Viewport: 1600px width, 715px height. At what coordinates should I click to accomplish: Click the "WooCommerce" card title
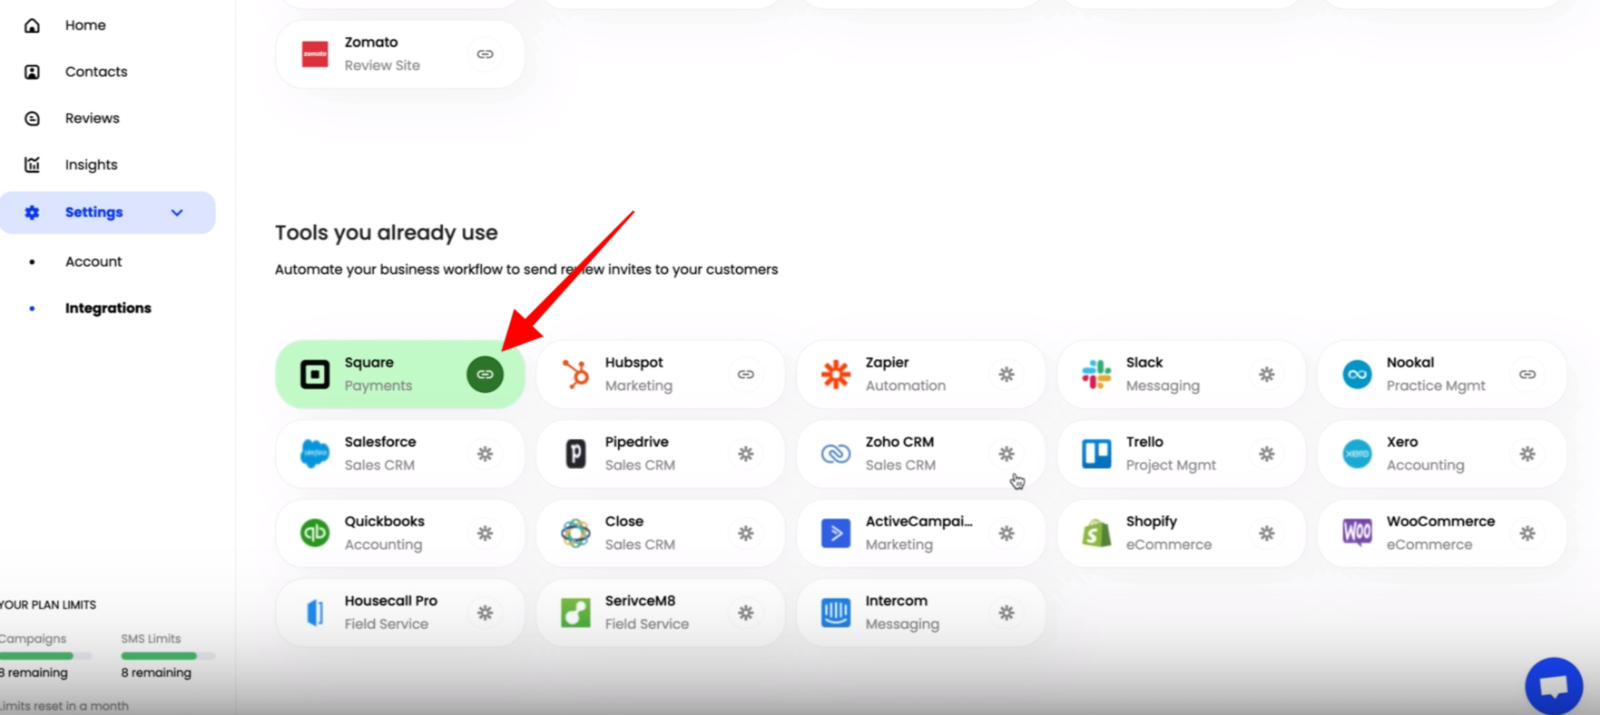point(1441,521)
